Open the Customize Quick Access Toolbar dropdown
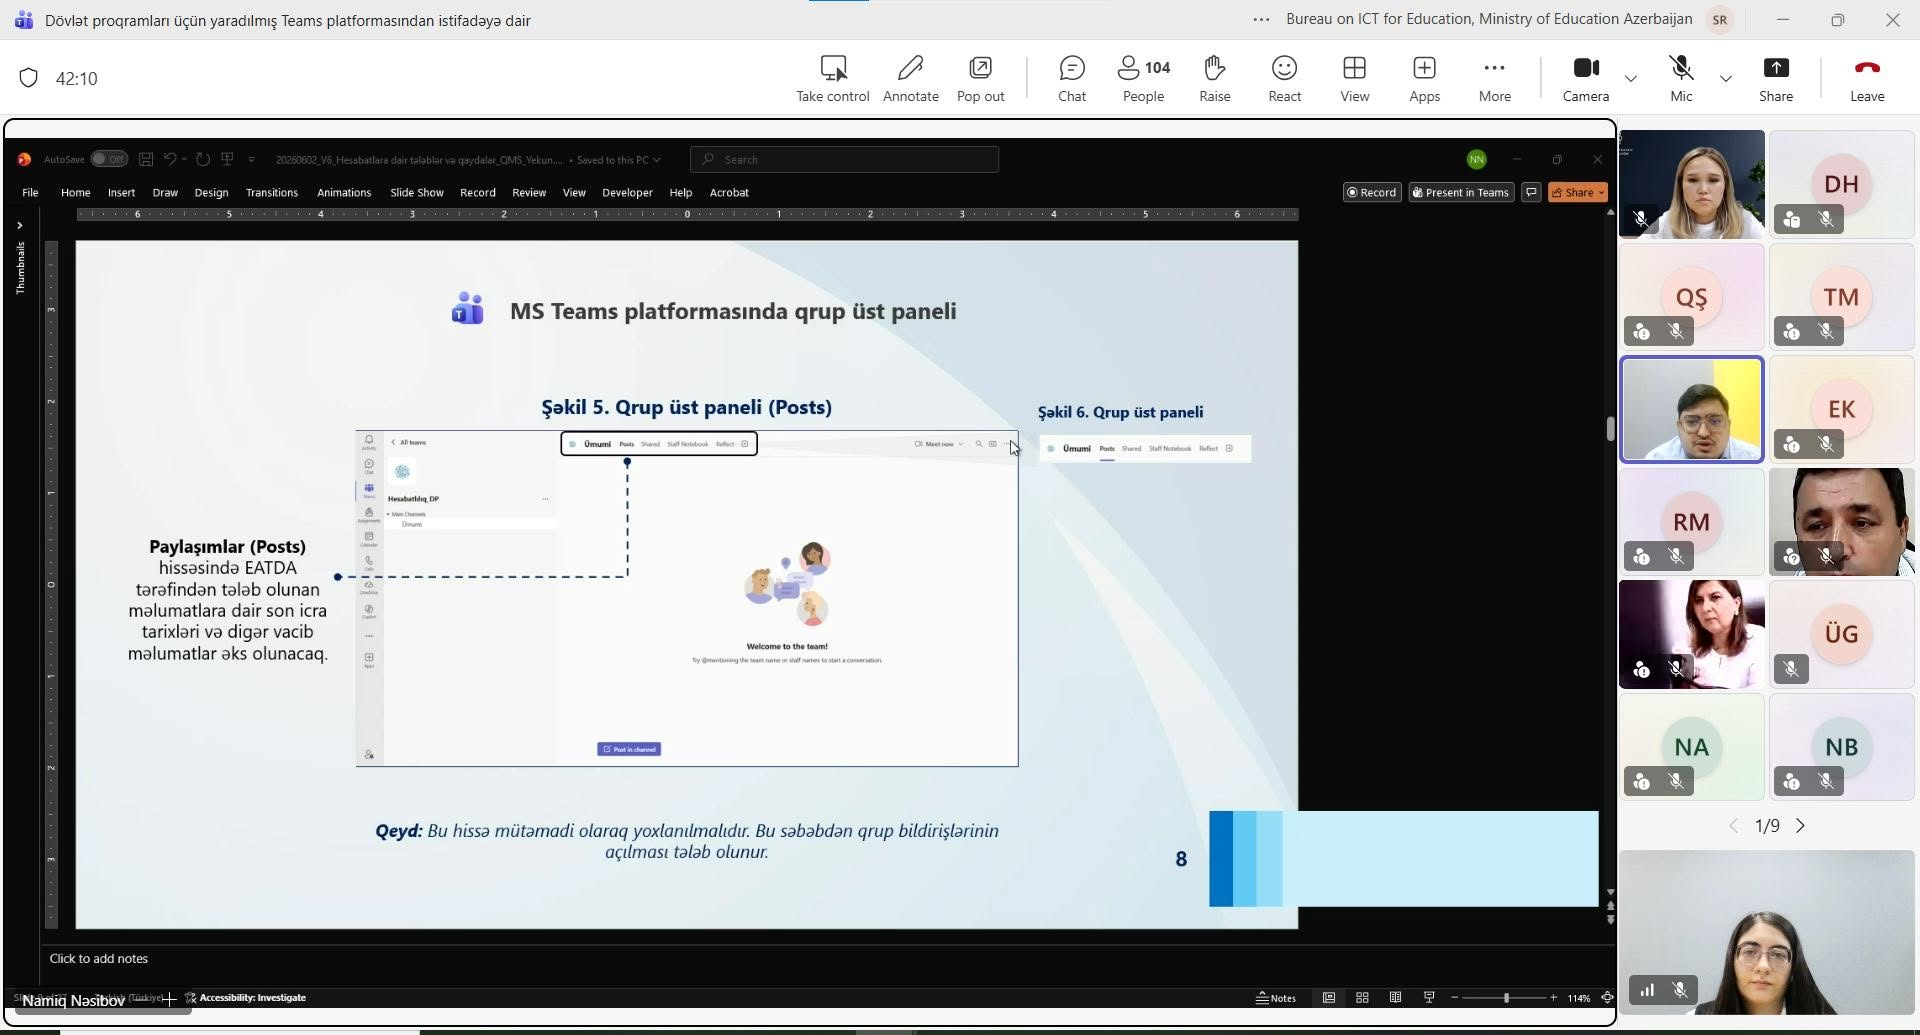Viewport: 1920px width, 1035px height. (x=252, y=159)
